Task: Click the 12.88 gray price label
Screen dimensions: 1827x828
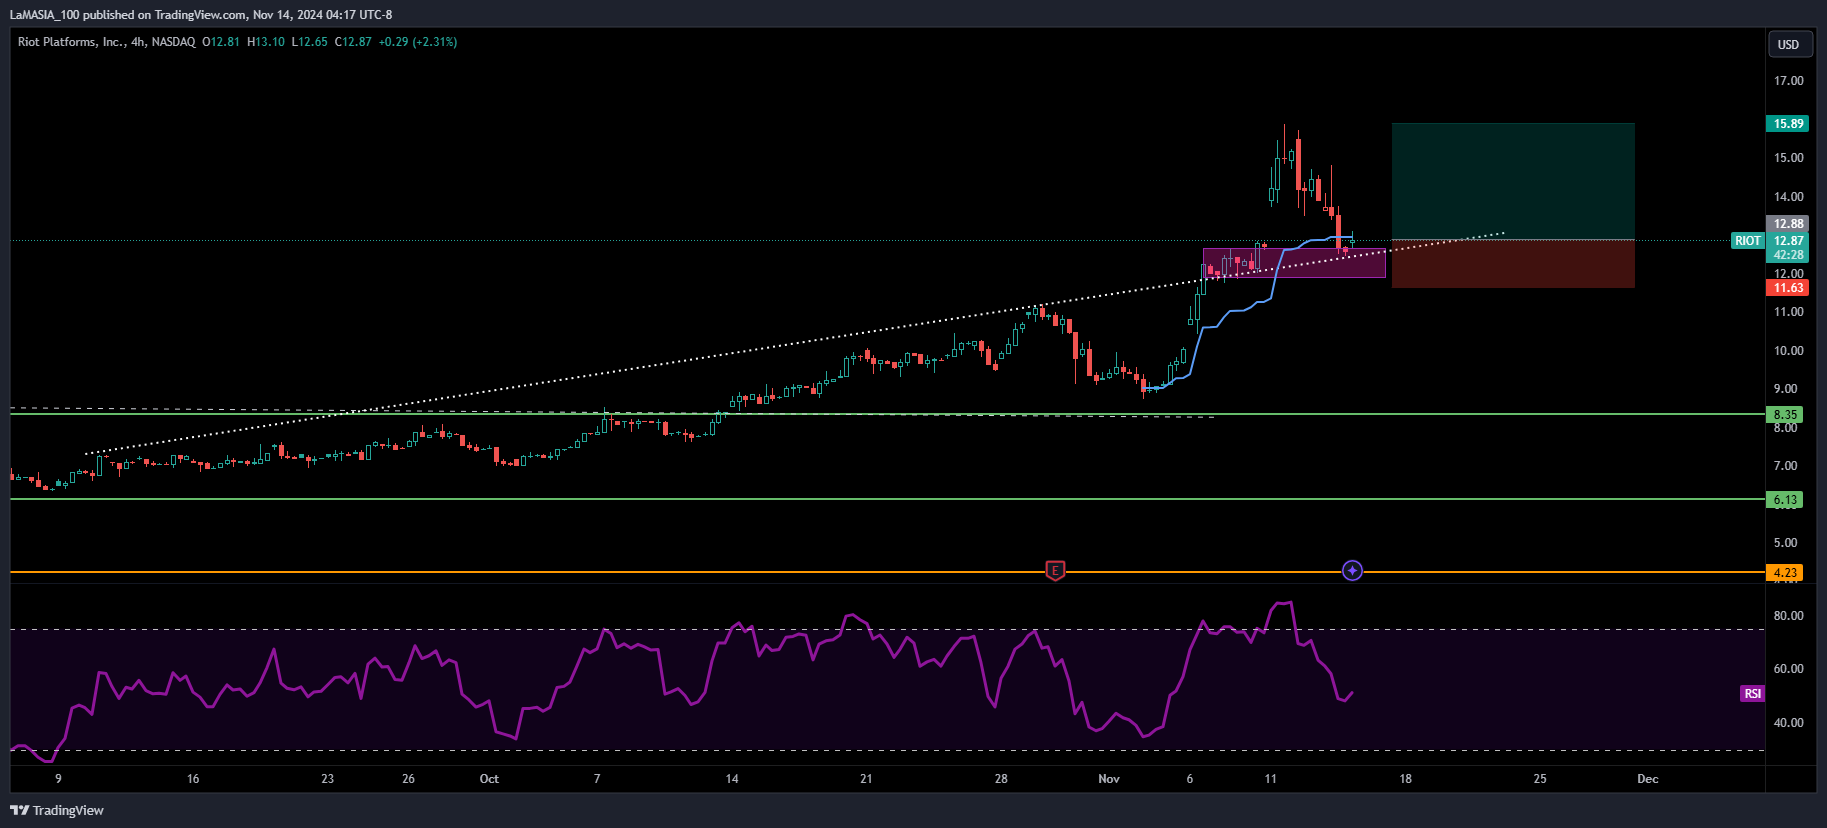Action: click(1788, 224)
